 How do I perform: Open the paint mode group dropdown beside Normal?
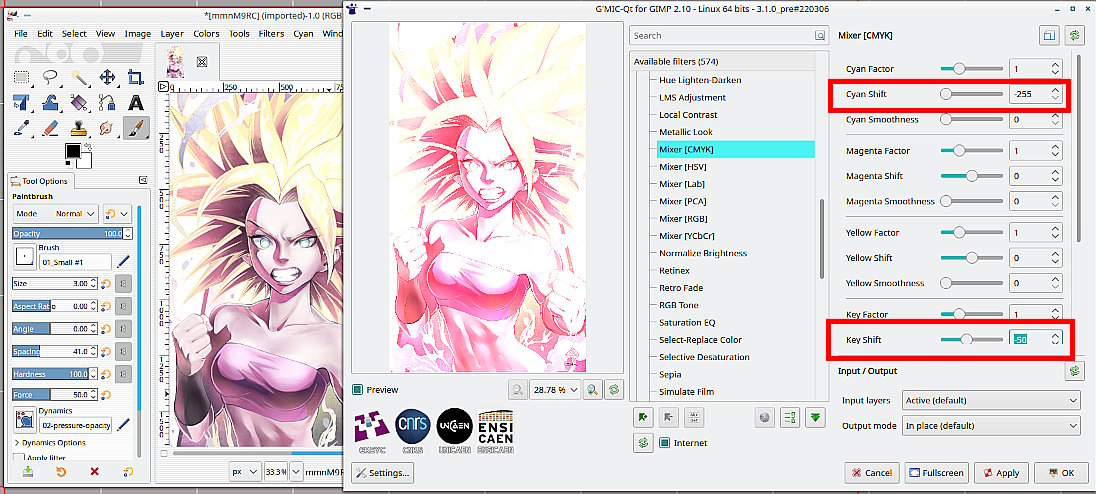click(117, 213)
